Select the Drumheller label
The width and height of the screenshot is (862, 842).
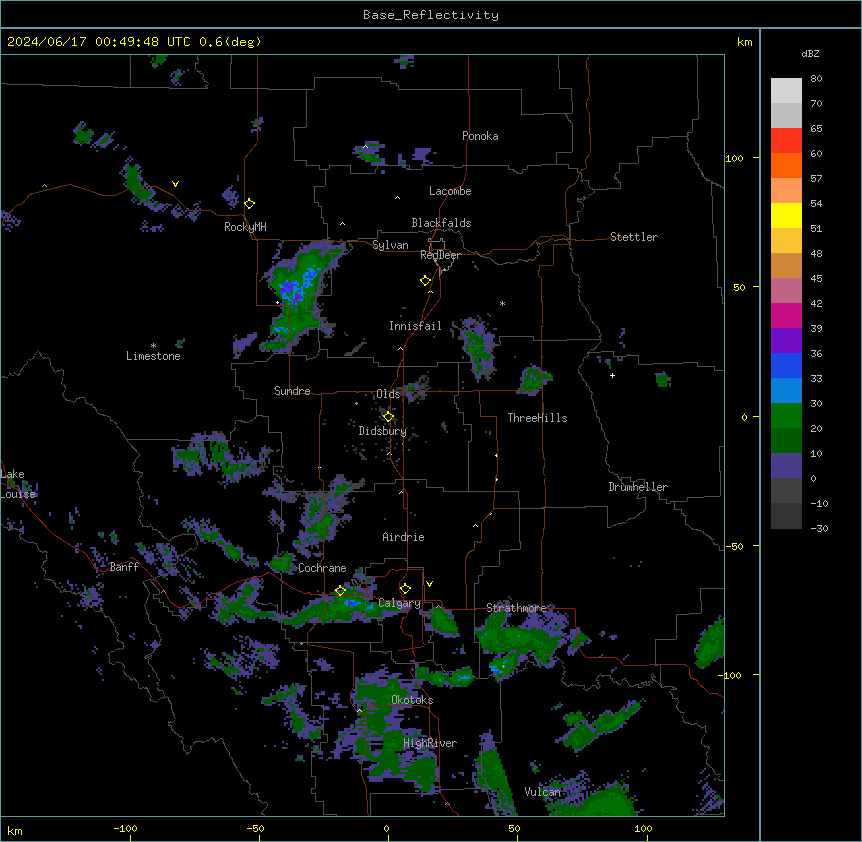(x=638, y=487)
